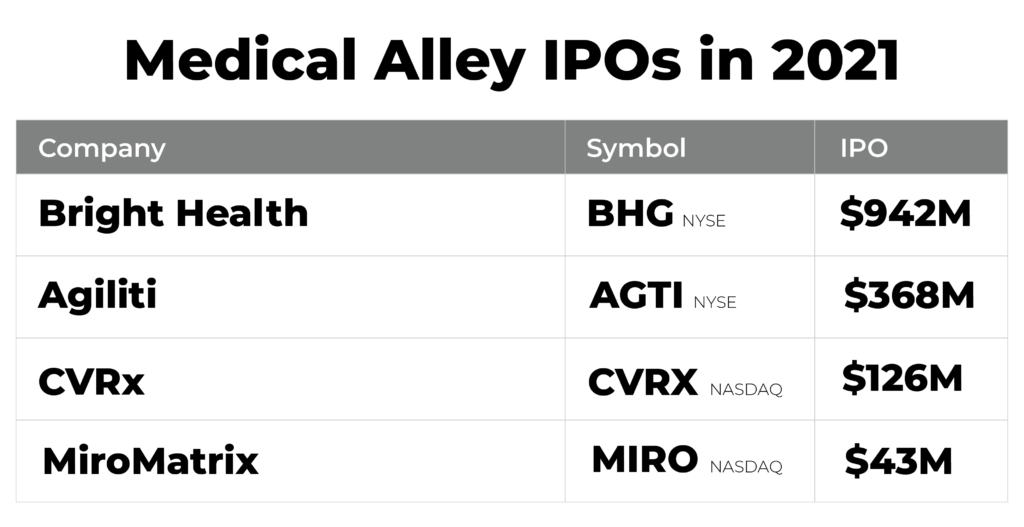Click the MIRO ticker symbol
This screenshot has width=1024, height=527.
tap(645, 460)
